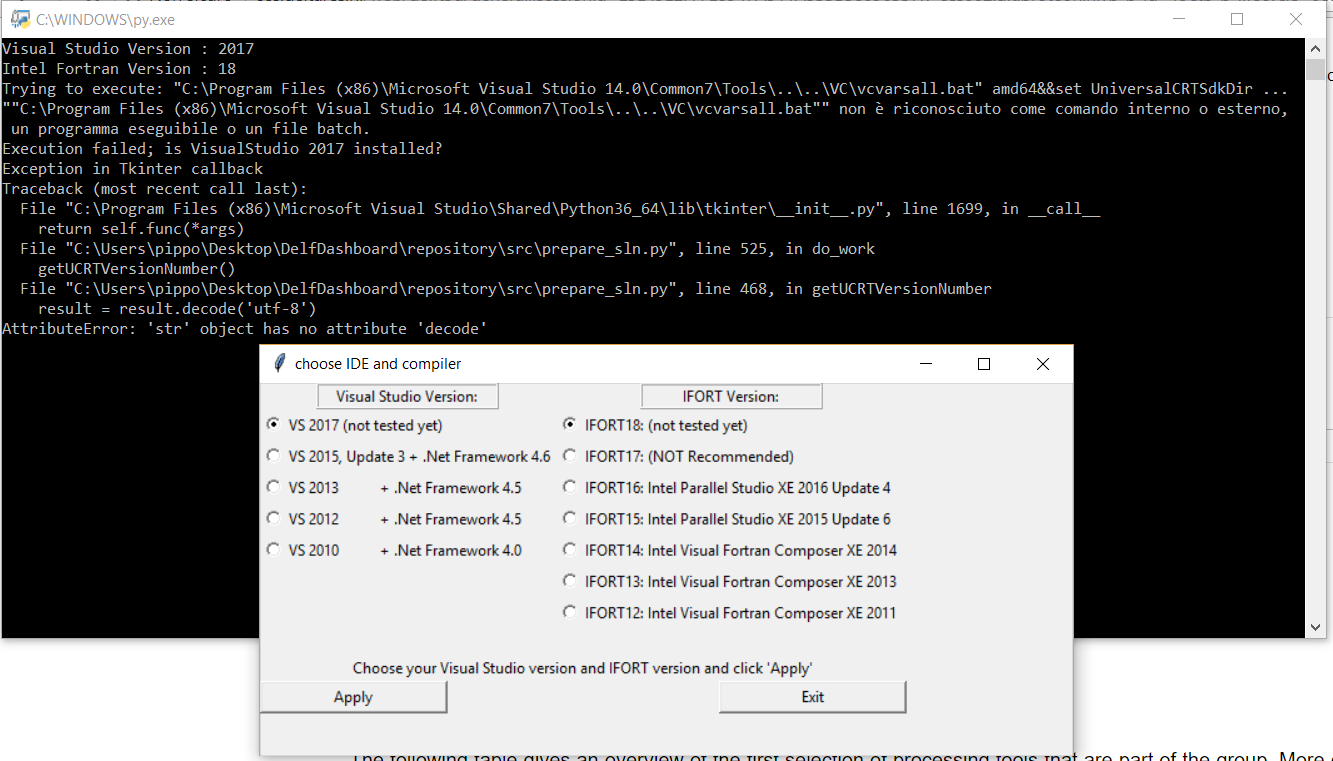Click the AttributeError line in console
The width and height of the screenshot is (1333, 761).
[x=245, y=329]
